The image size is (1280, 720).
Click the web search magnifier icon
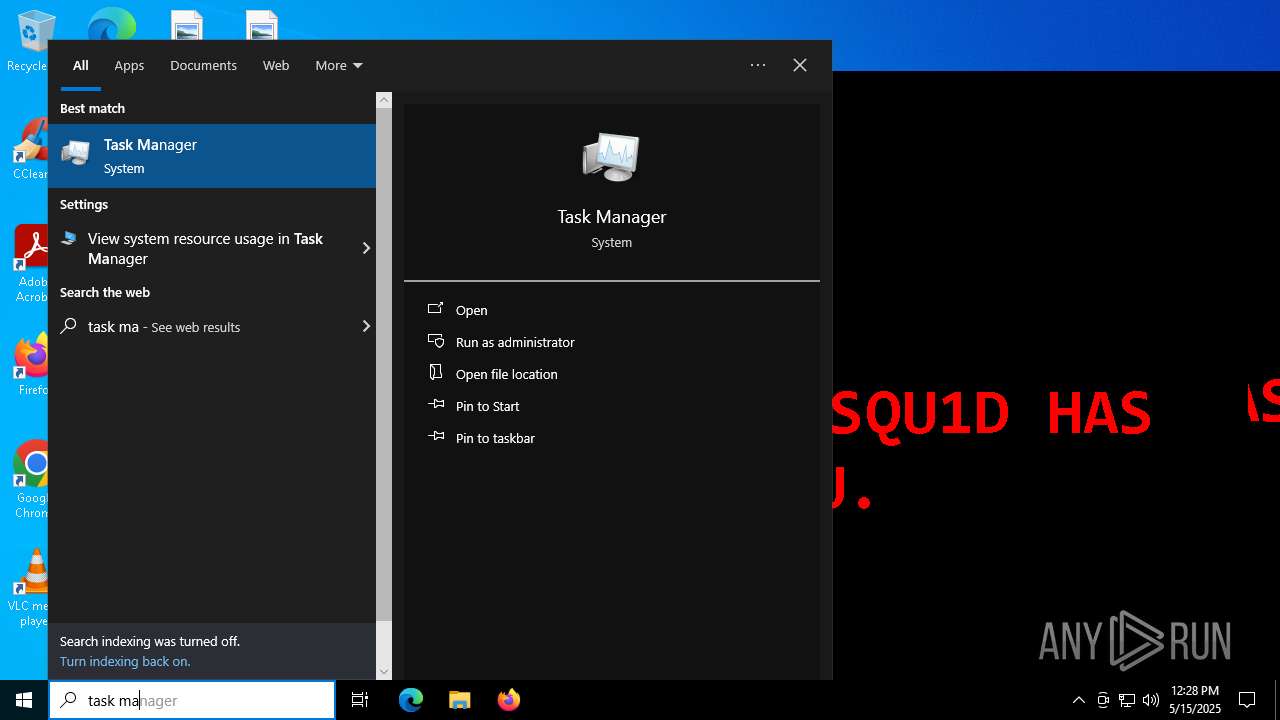pyautogui.click(x=69, y=326)
